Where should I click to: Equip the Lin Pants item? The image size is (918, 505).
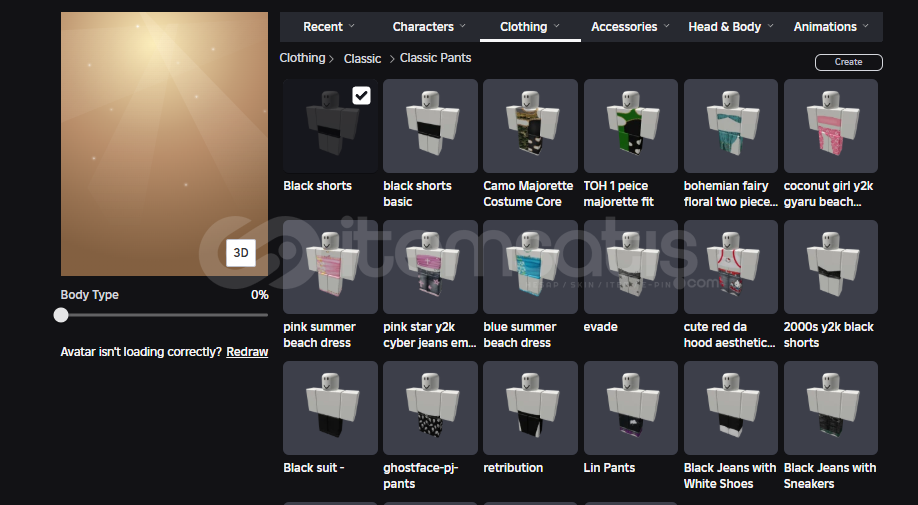(631, 408)
